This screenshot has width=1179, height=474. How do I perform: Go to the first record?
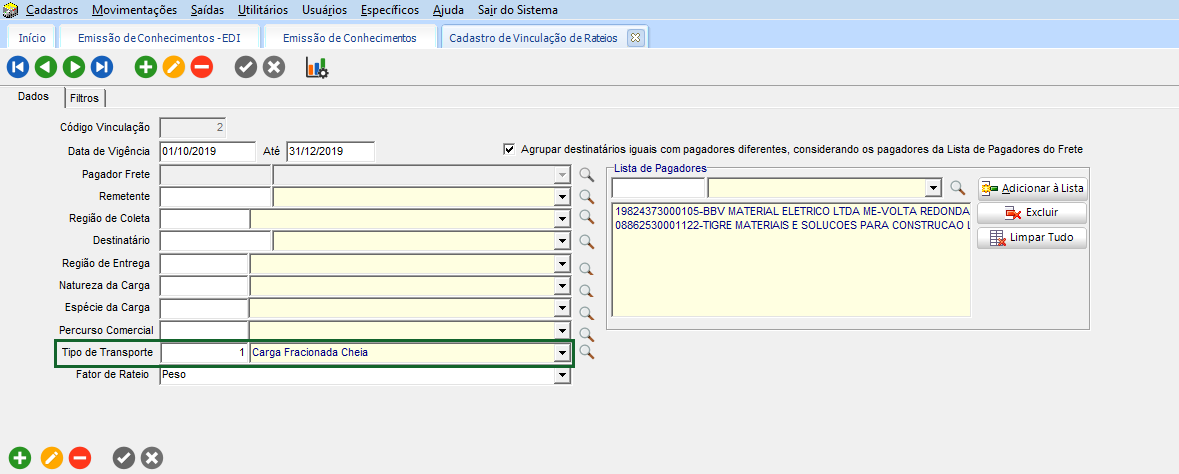click(x=18, y=68)
